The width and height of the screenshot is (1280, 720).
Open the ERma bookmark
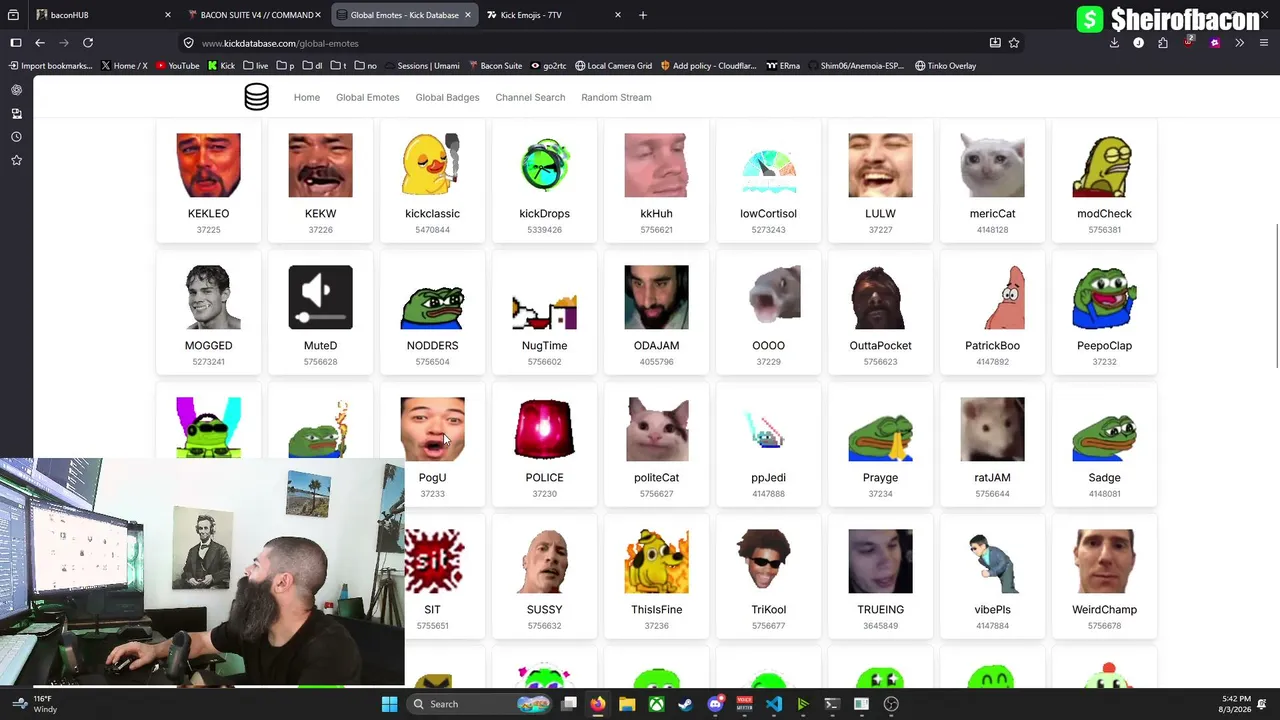[783, 66]
